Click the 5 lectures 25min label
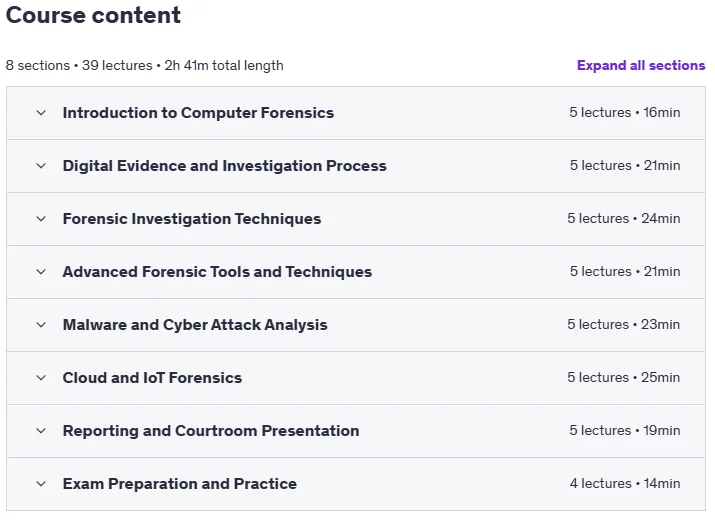This screenshot has width=715, height=521. pyautogui.click(x=623, y=377)
